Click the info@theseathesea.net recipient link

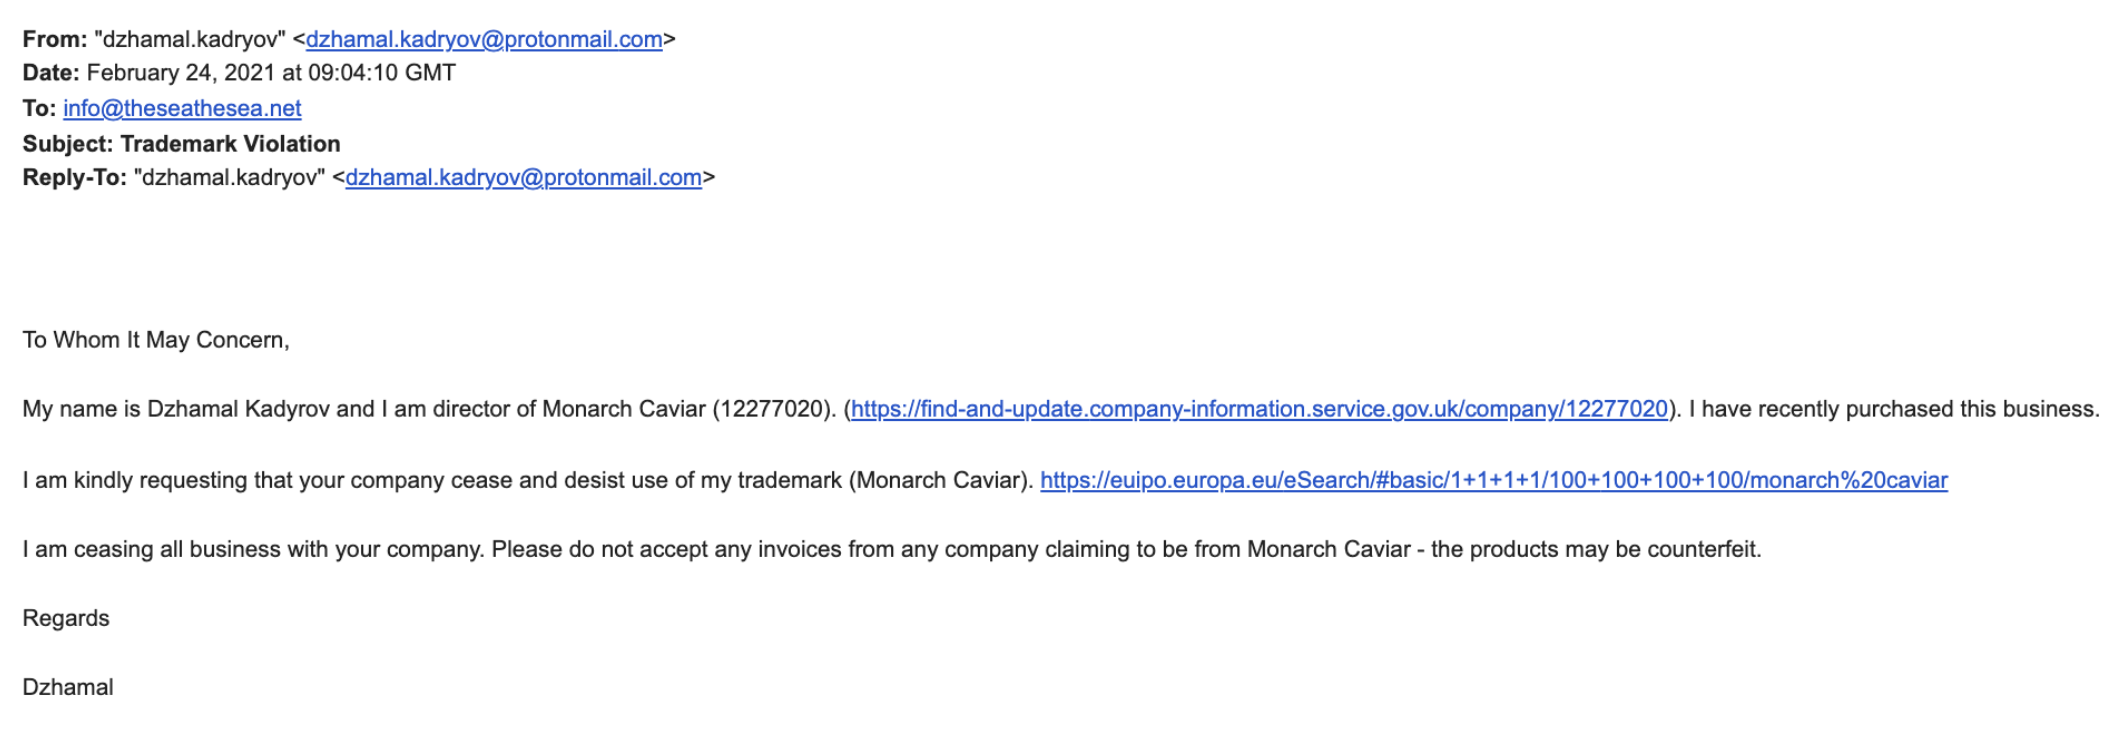pyautogui.click(x=182, y=108)
